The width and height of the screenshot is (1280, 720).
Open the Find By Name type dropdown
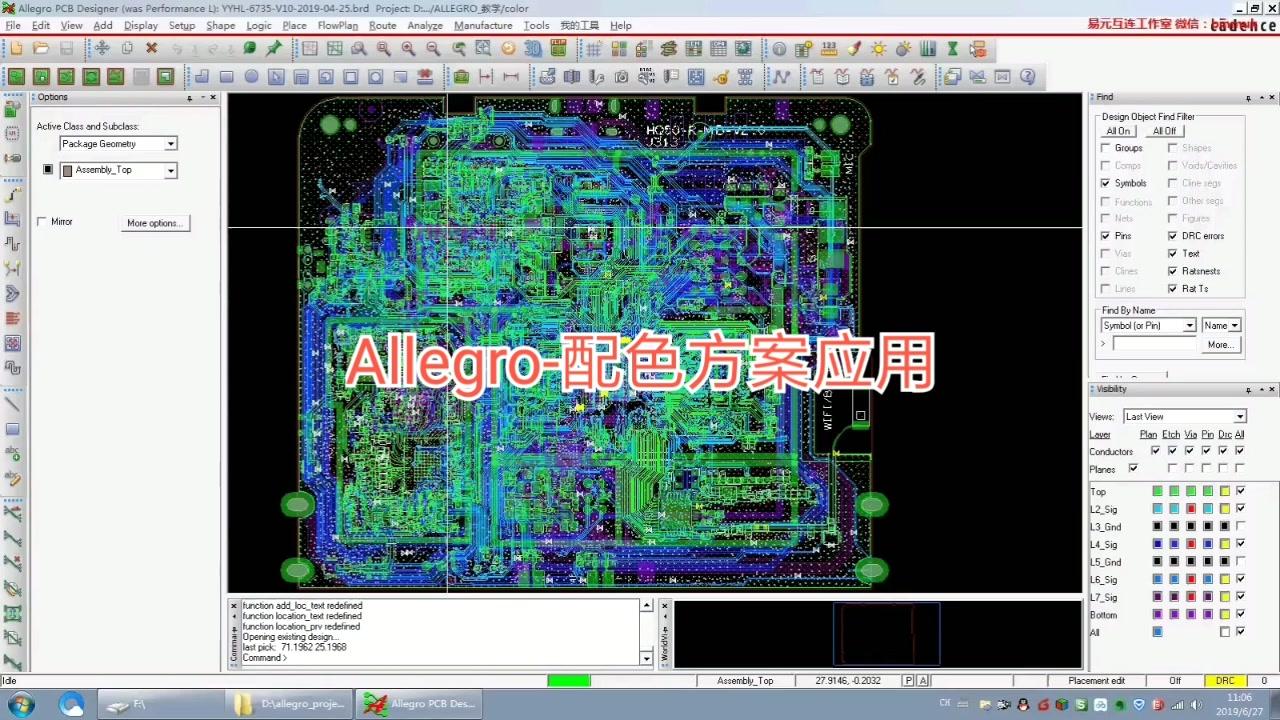[x=1188, y=325]
